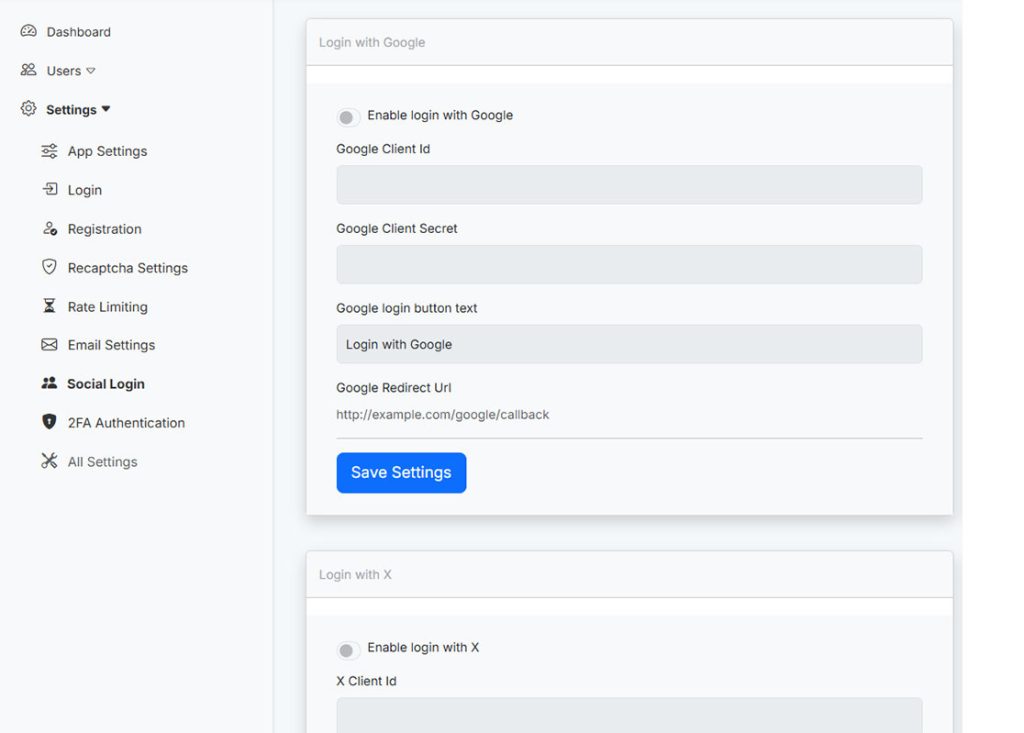Open All Settings in the sidebar
The height and width of the screenshot is (733, 1024).
(x=103, y=462)
